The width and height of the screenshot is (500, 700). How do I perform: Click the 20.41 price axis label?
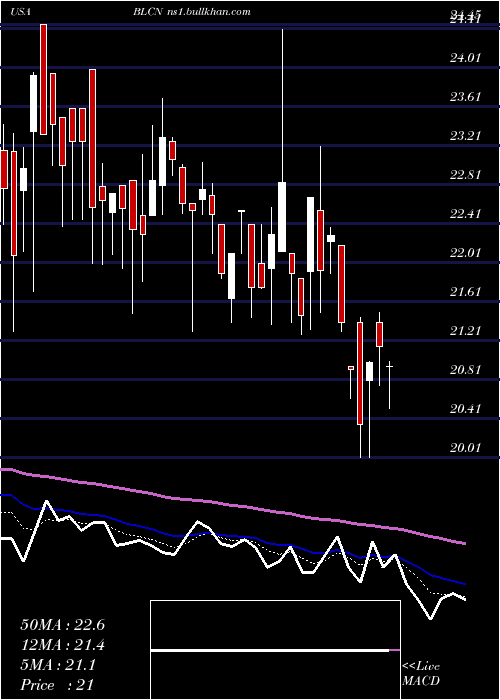[x=465, y=408]
